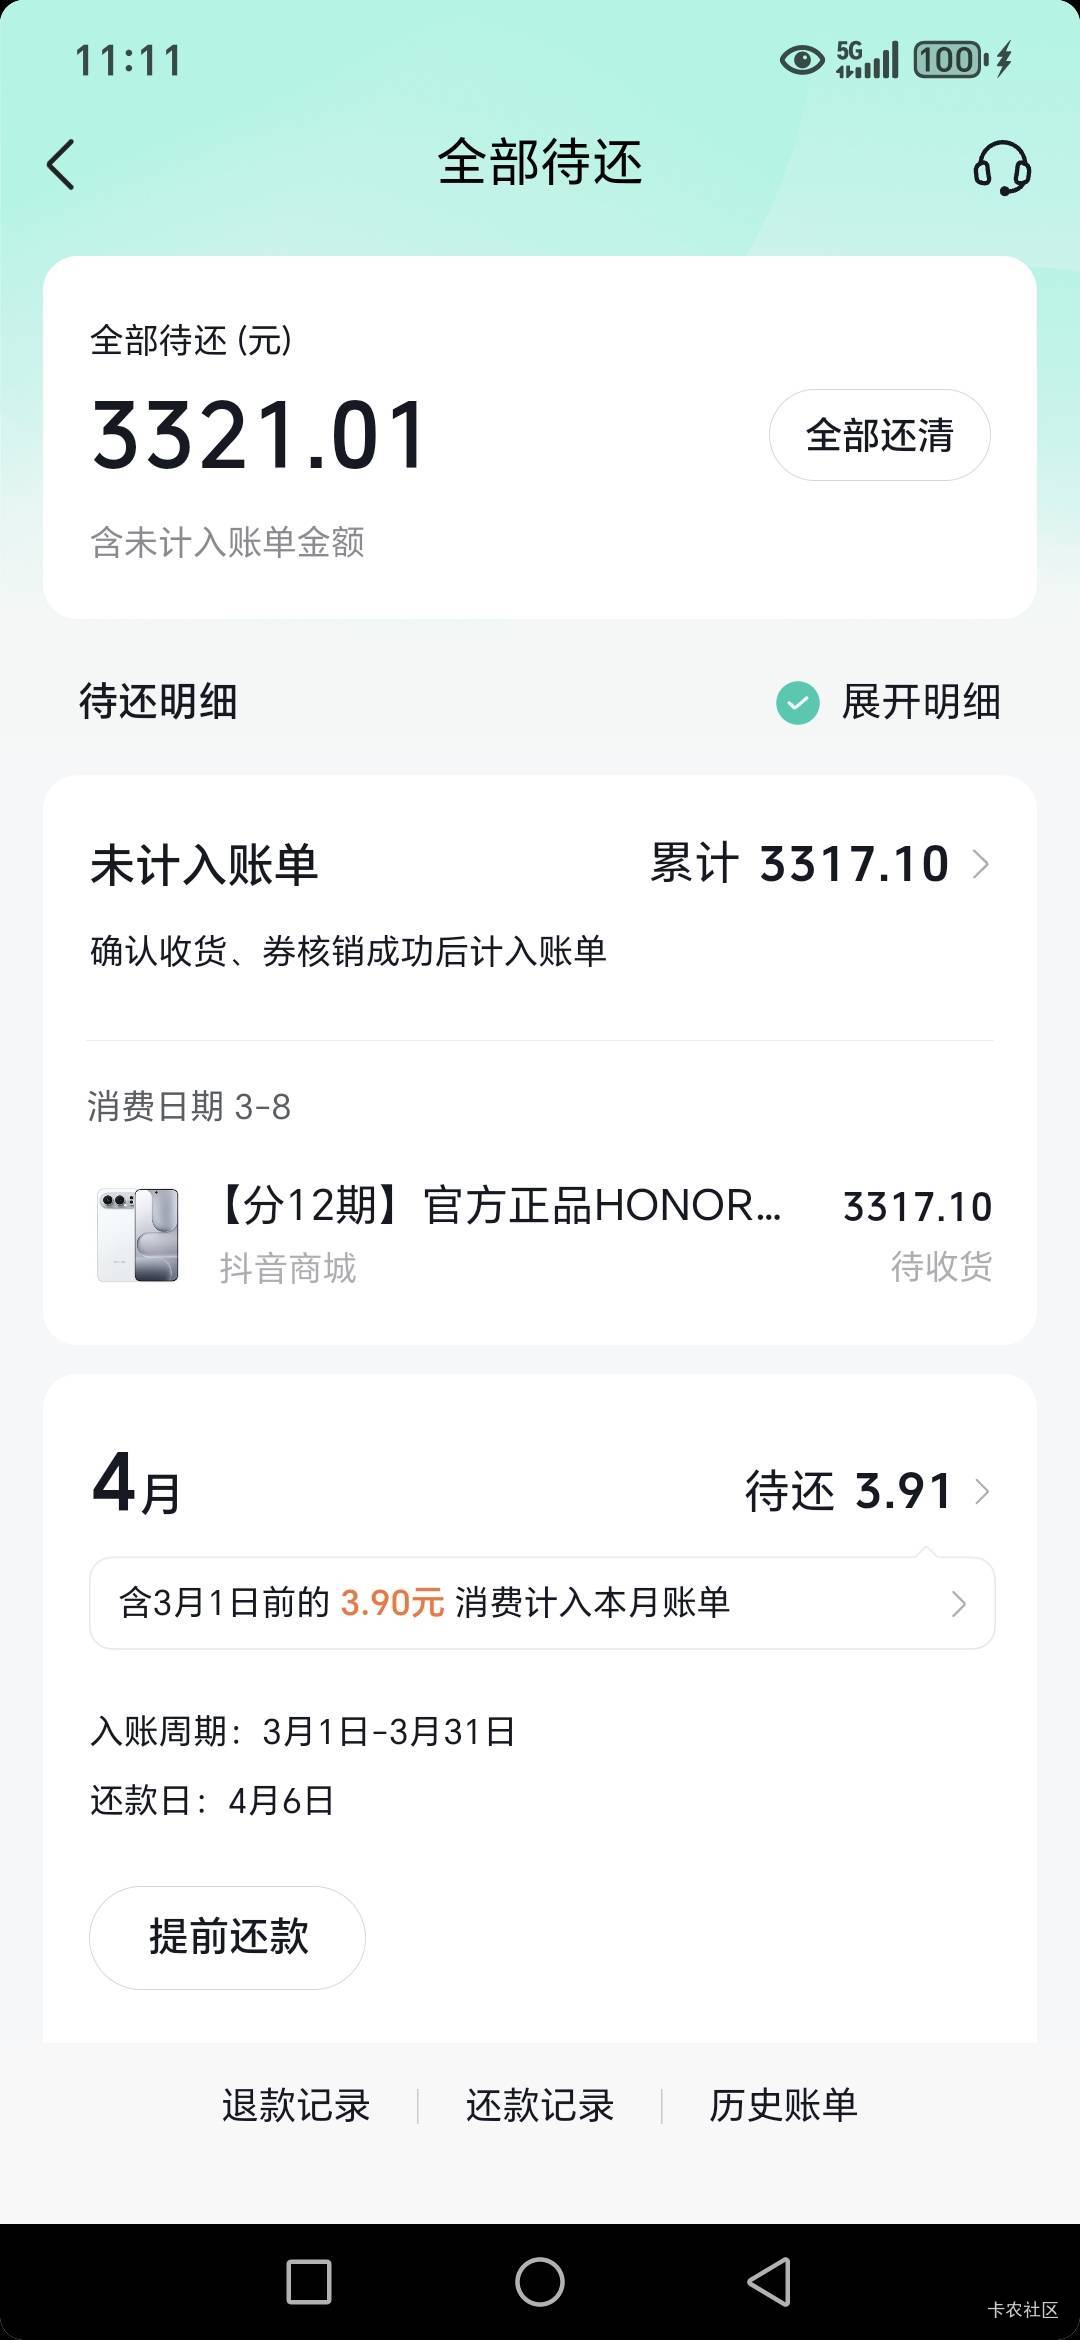Open 含3月1日前的 3.90元 notice arrow

958,1603
